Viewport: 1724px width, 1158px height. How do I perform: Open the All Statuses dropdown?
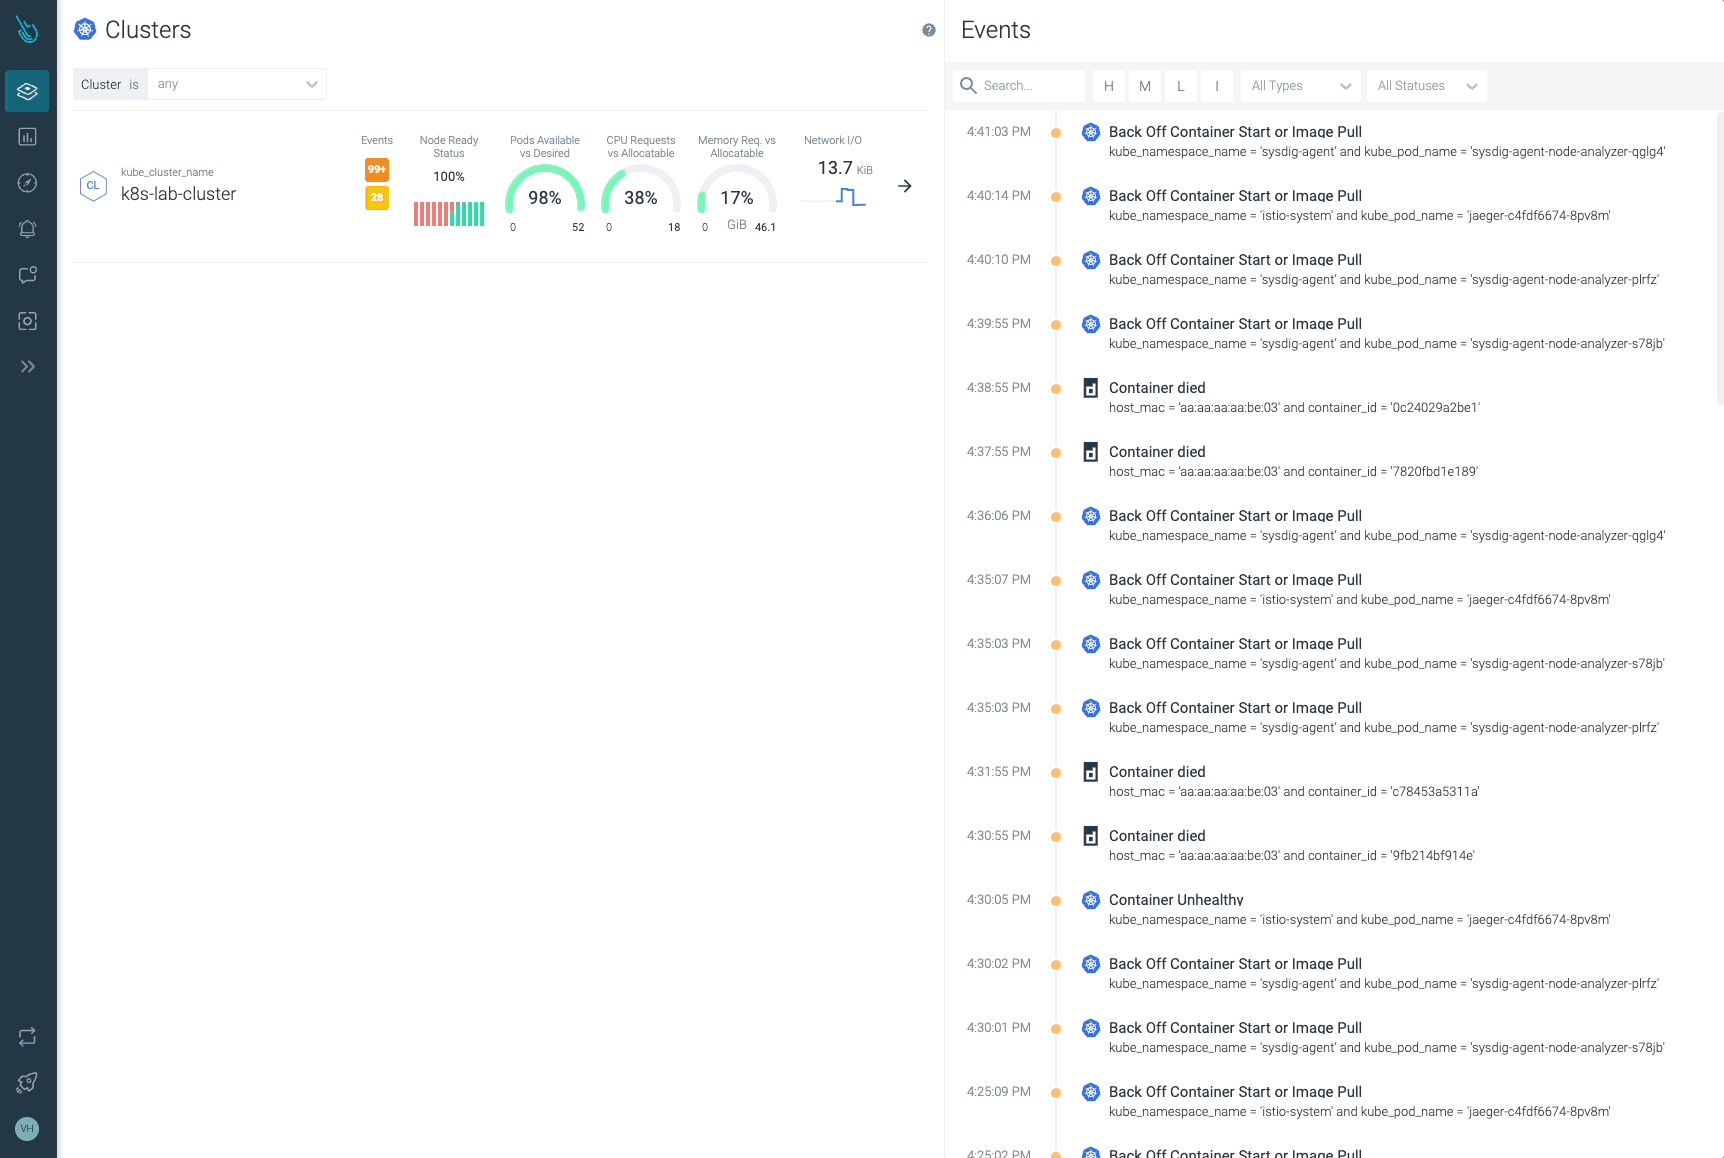point(1426,86)
